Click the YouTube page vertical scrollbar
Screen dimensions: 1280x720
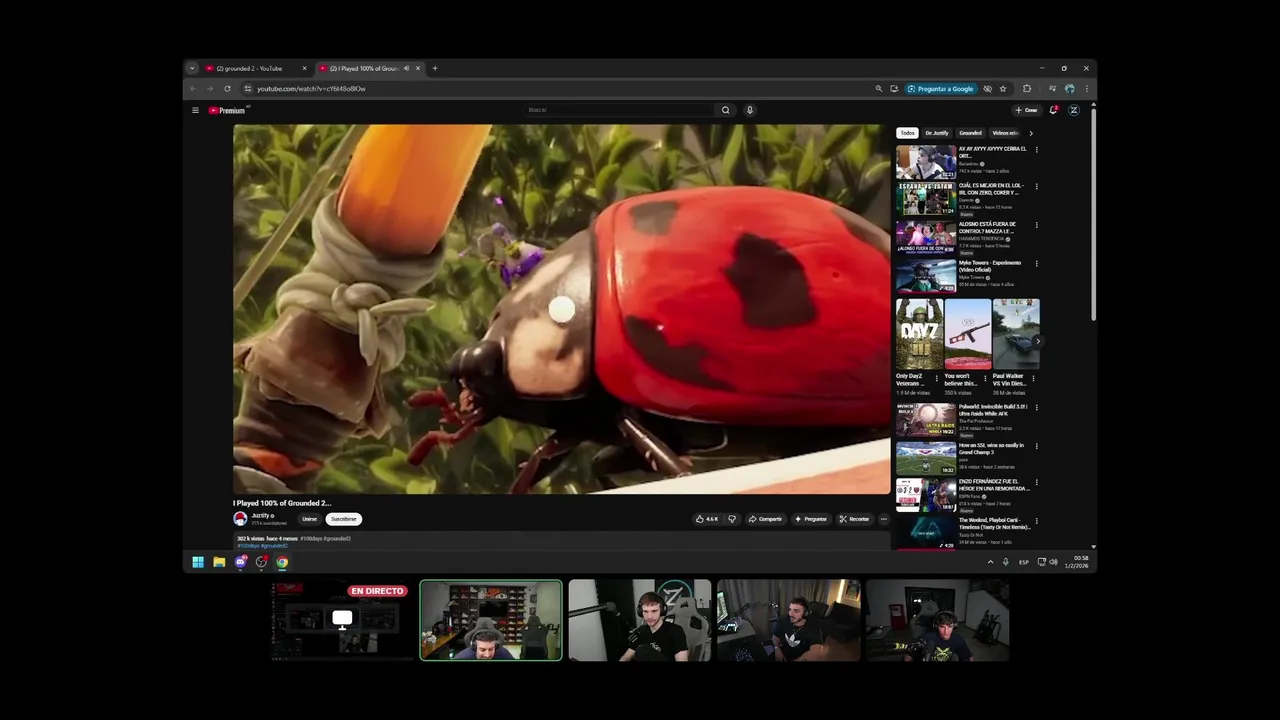tap(1093, 215)
